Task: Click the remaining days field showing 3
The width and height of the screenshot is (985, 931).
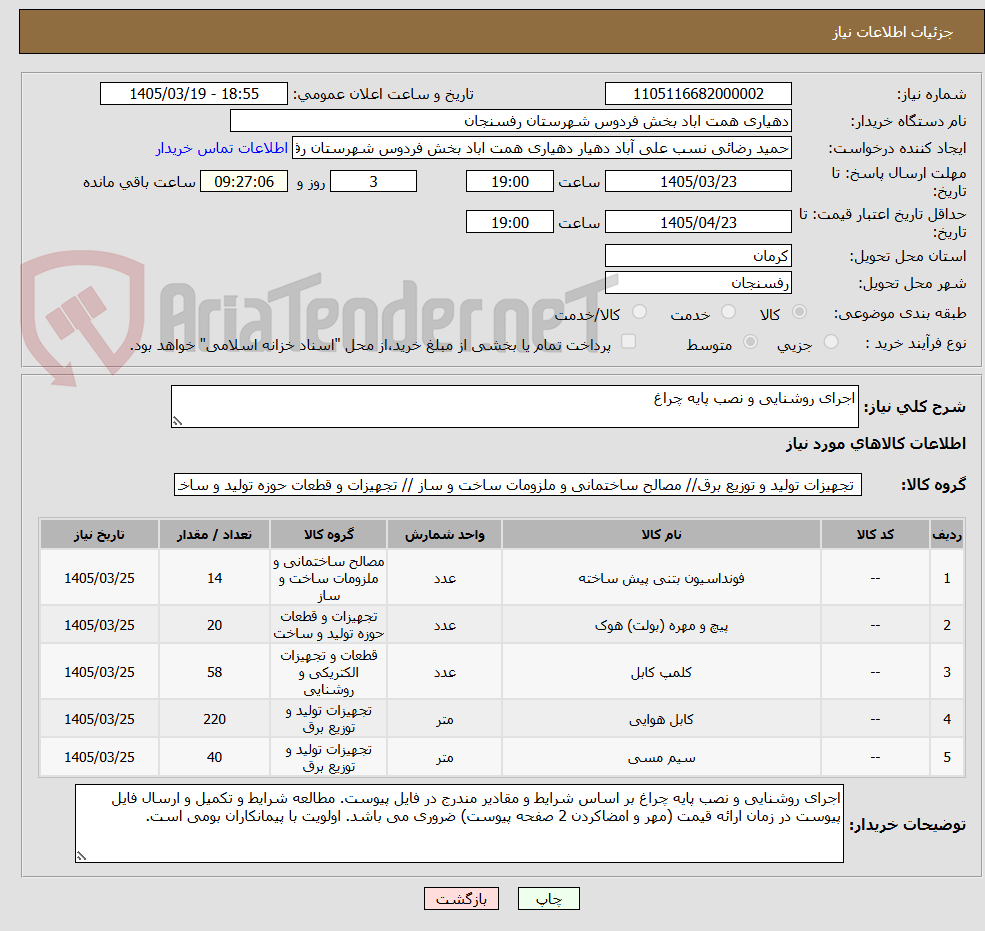Action: pos(373,182)
